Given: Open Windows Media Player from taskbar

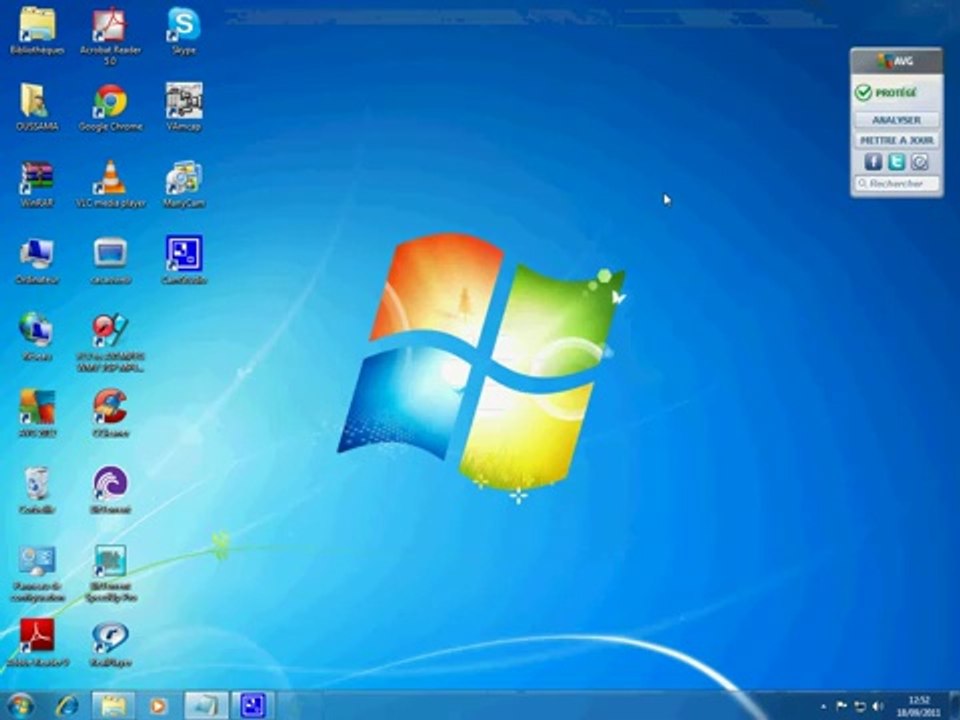Looking at the screenshot, I should point(158,706).
